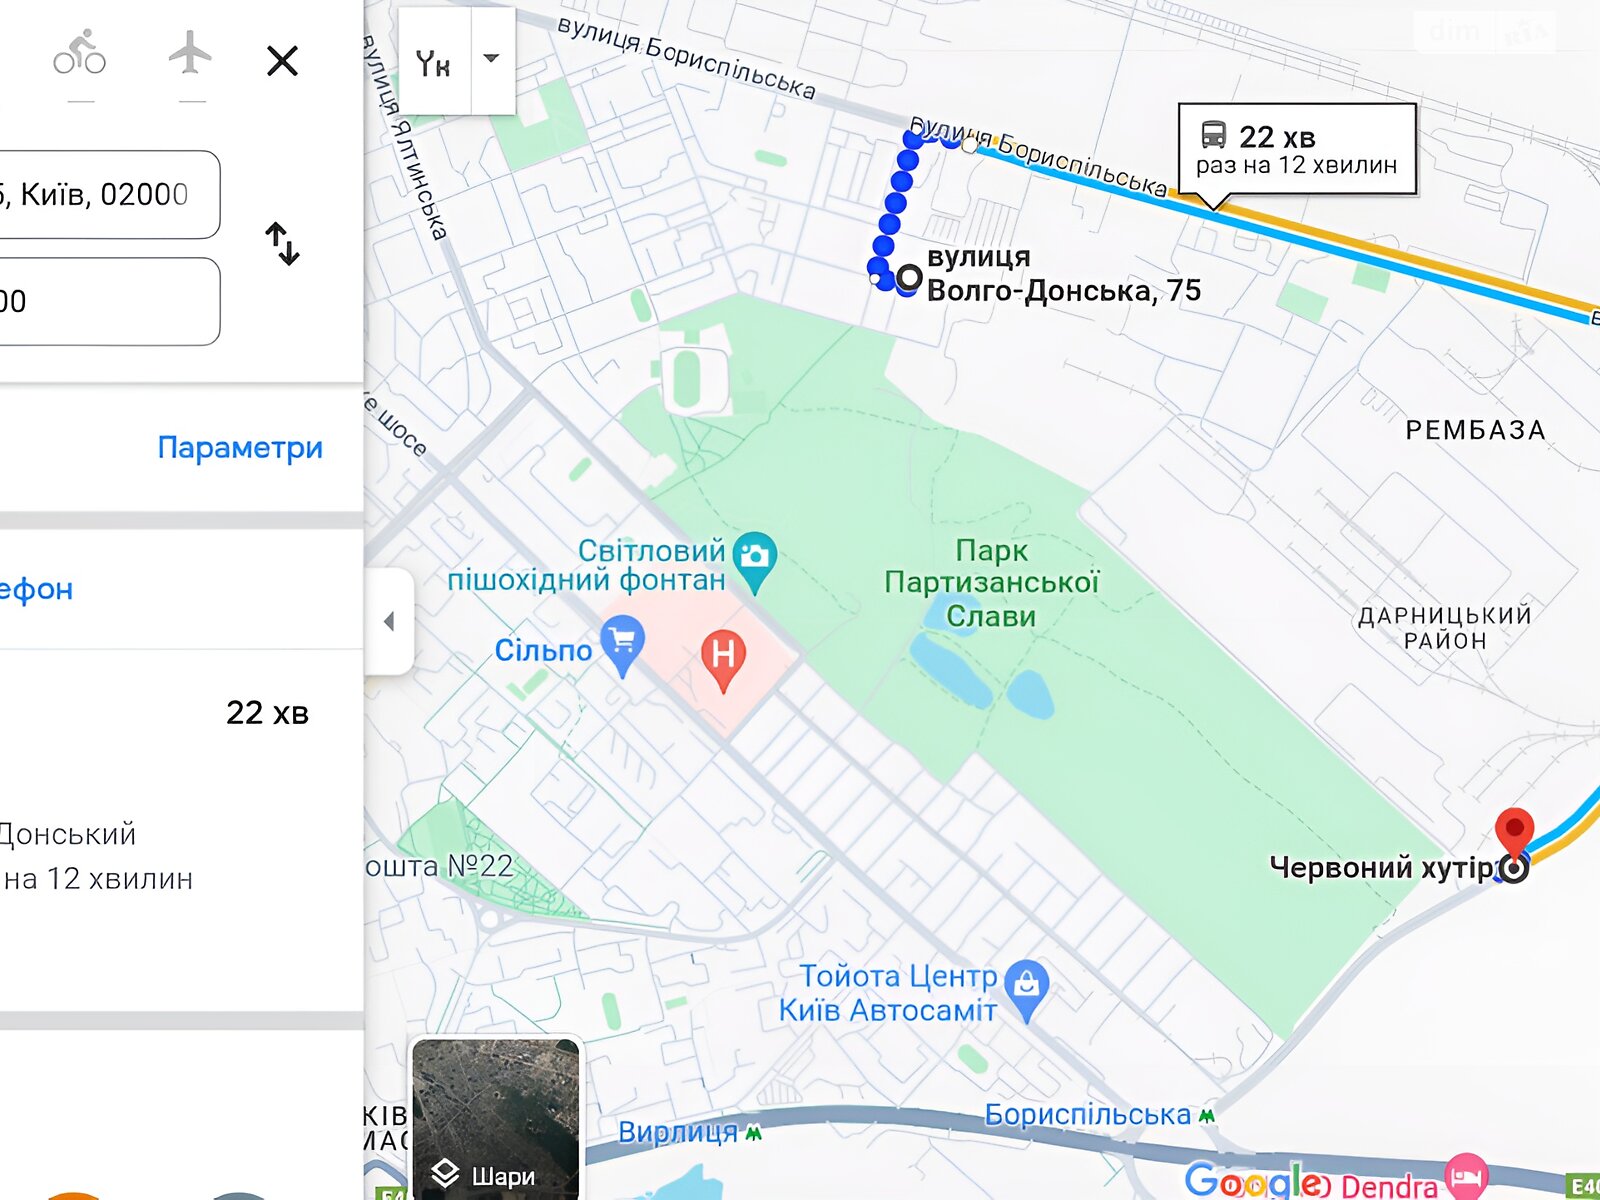
Task: Click the РЕМБАЗА district label
Action: pyautogui.click(x=1475, y=430)
